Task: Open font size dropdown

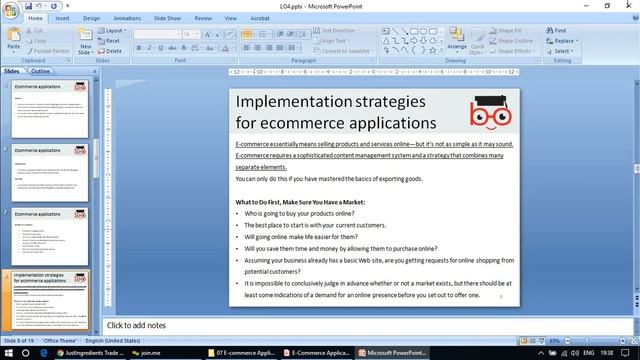Action: tap(198, 34)
